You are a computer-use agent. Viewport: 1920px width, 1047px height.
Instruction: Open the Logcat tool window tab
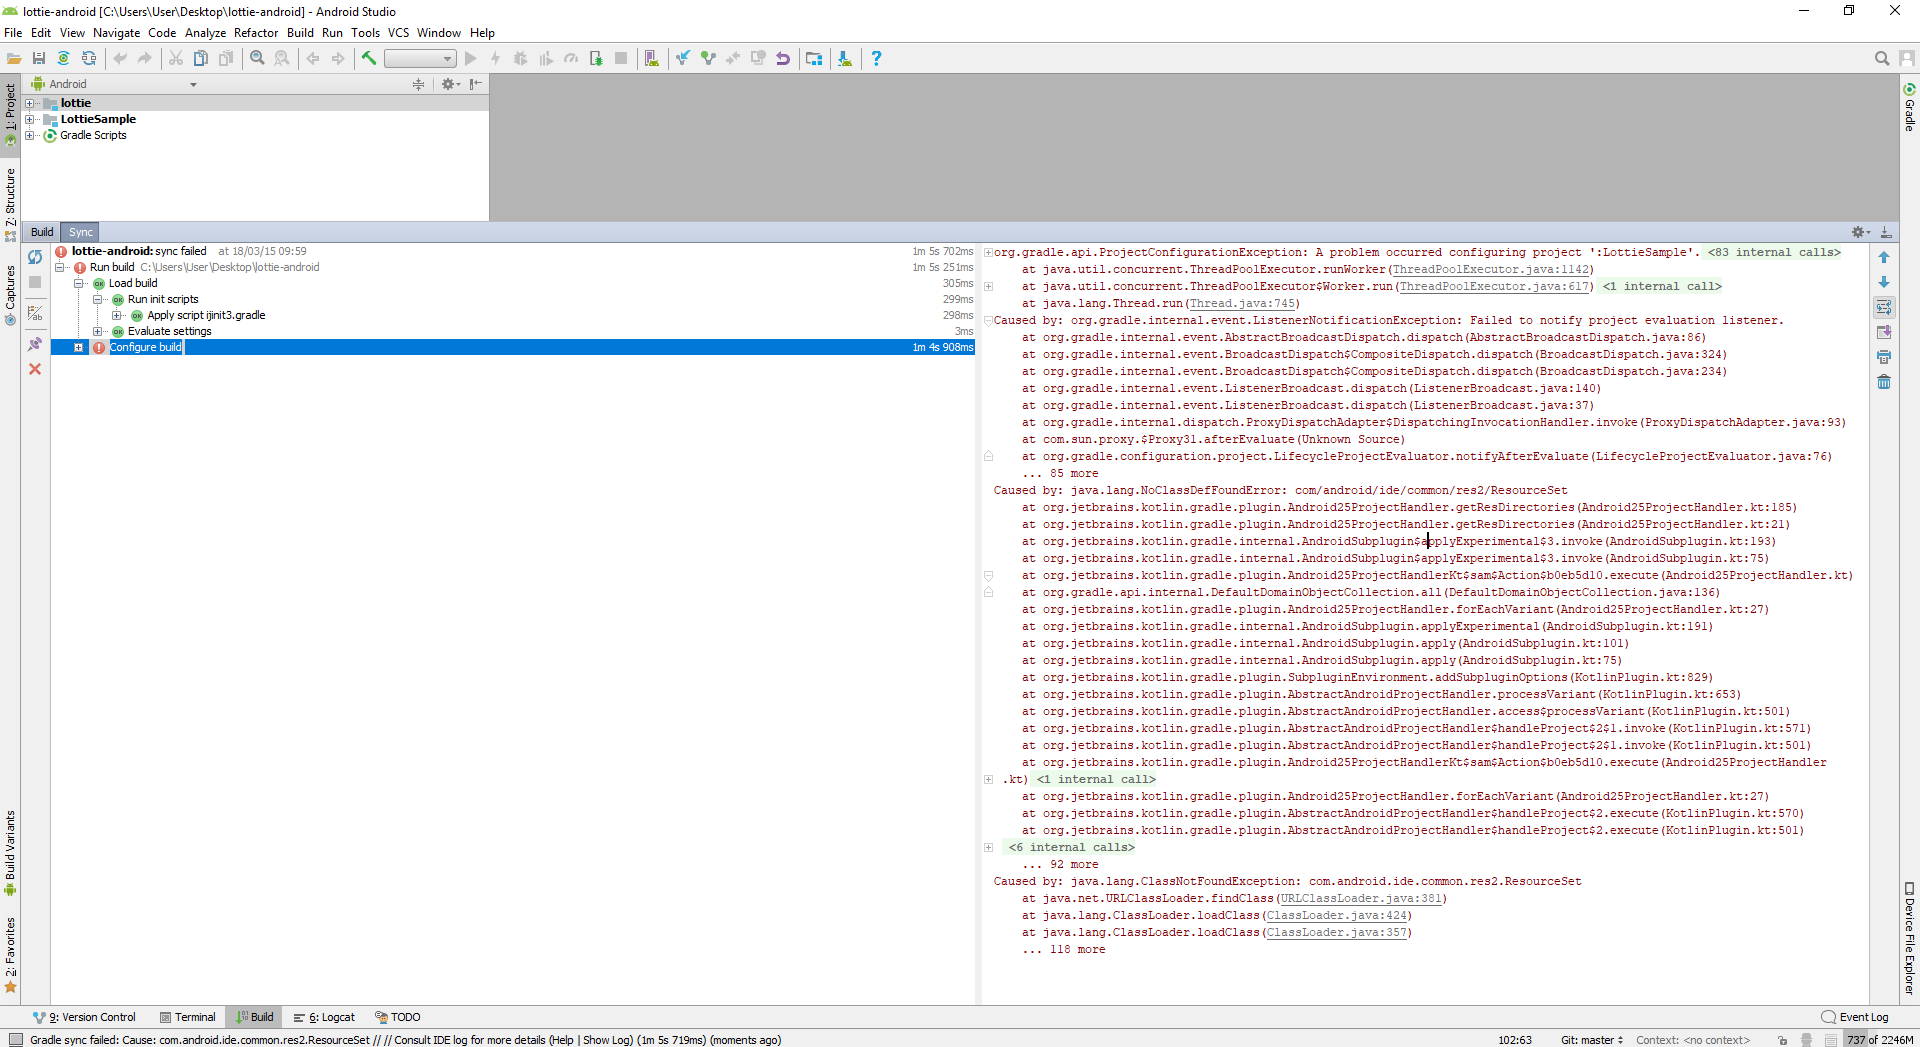coord(325,1017)
